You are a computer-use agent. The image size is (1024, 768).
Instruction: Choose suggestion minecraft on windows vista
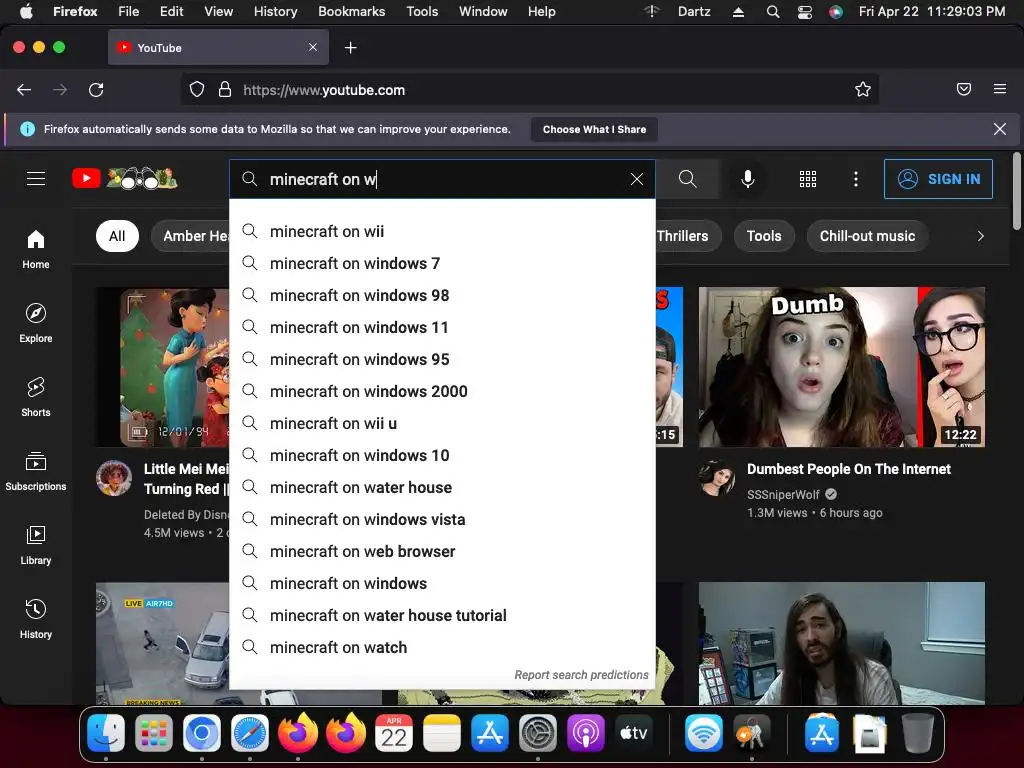[x=442, y=519]
